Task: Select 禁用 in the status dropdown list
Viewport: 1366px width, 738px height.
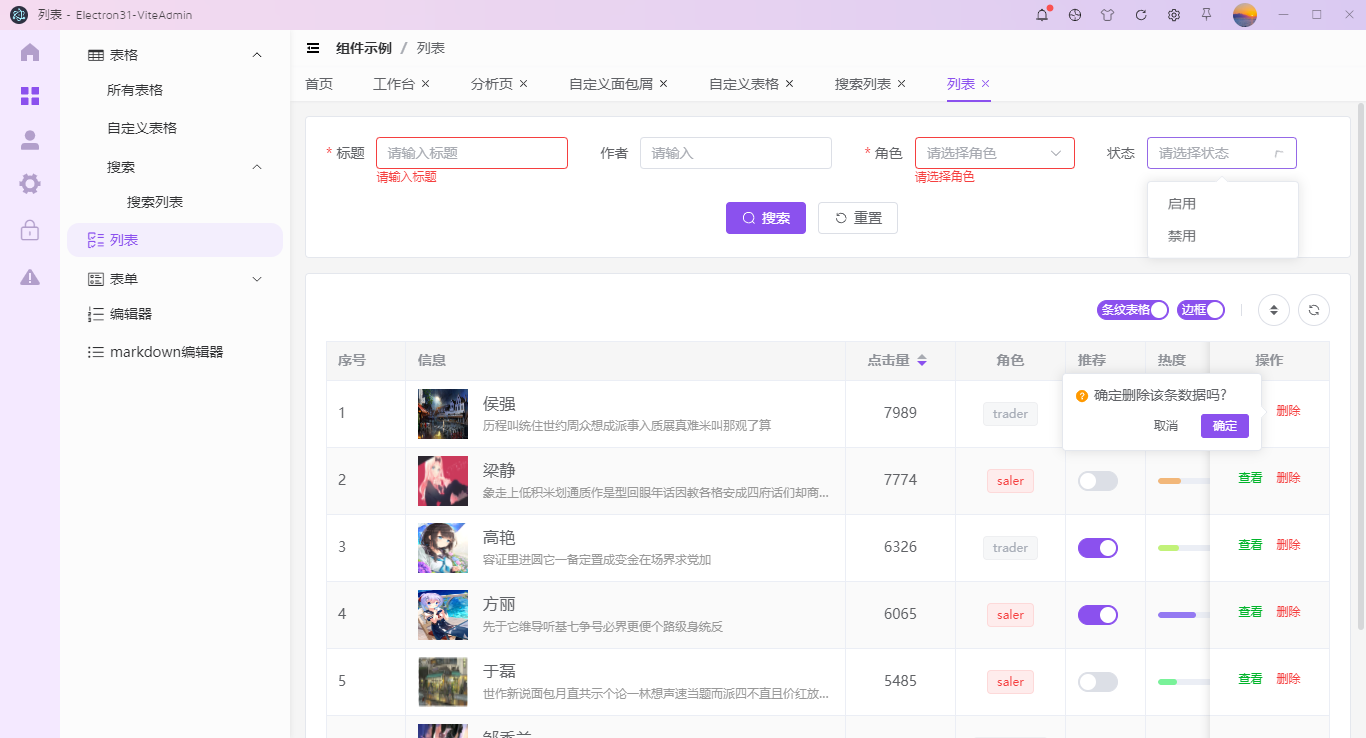Action: click(x=1181, y=236)
